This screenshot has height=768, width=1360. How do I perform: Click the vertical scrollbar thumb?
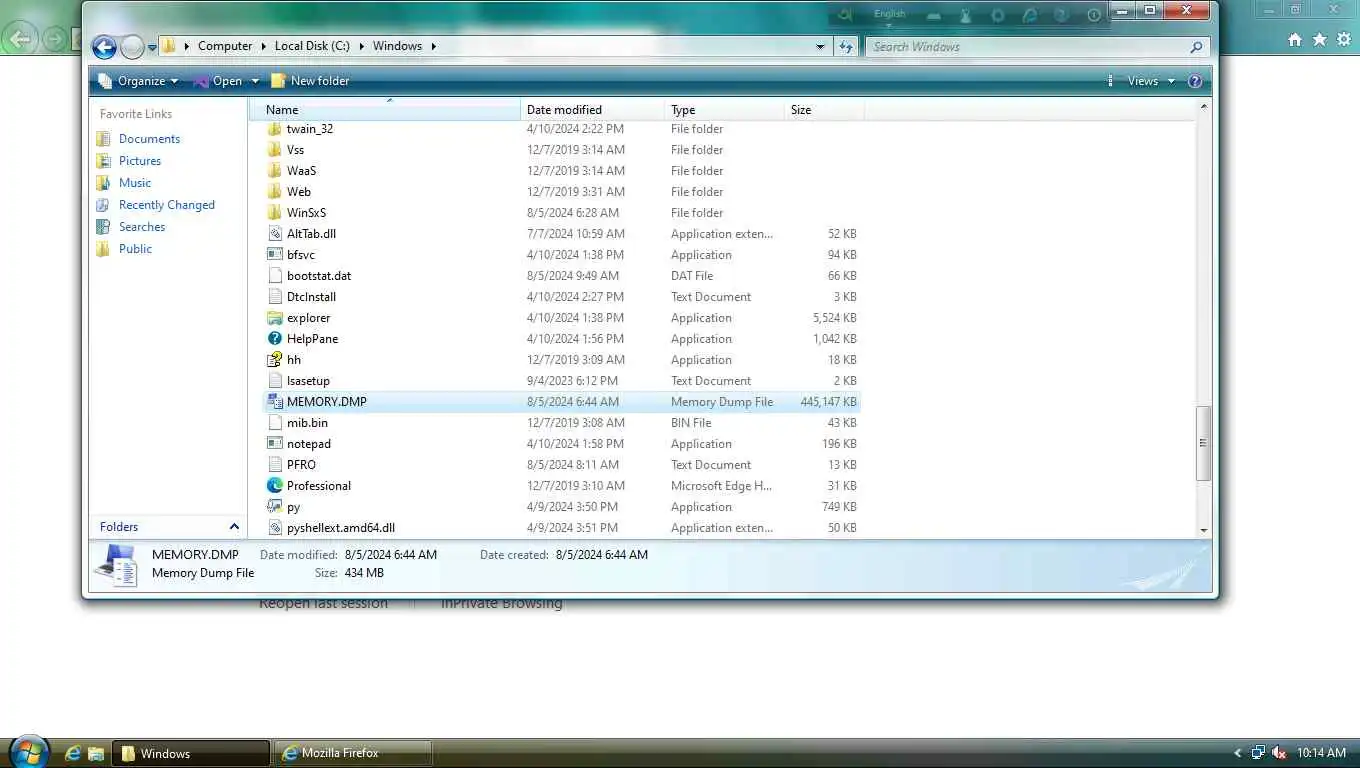coord(1204,443)
